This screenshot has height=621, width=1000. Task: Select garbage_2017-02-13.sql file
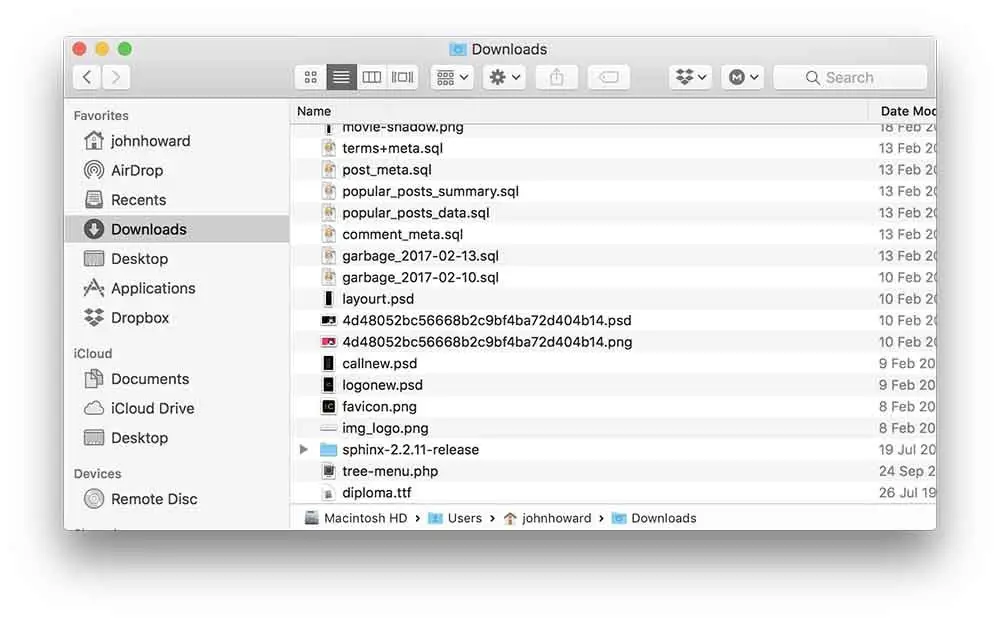(x=614, y=256)
